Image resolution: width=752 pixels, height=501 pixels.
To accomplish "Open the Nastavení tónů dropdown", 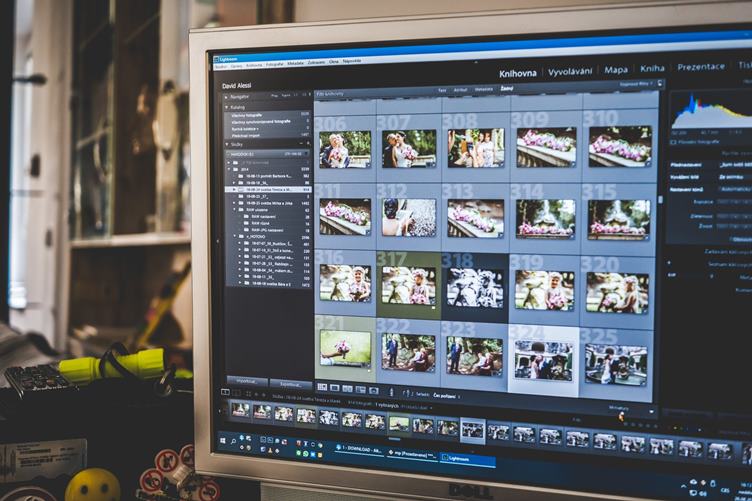I will point(735,189).
